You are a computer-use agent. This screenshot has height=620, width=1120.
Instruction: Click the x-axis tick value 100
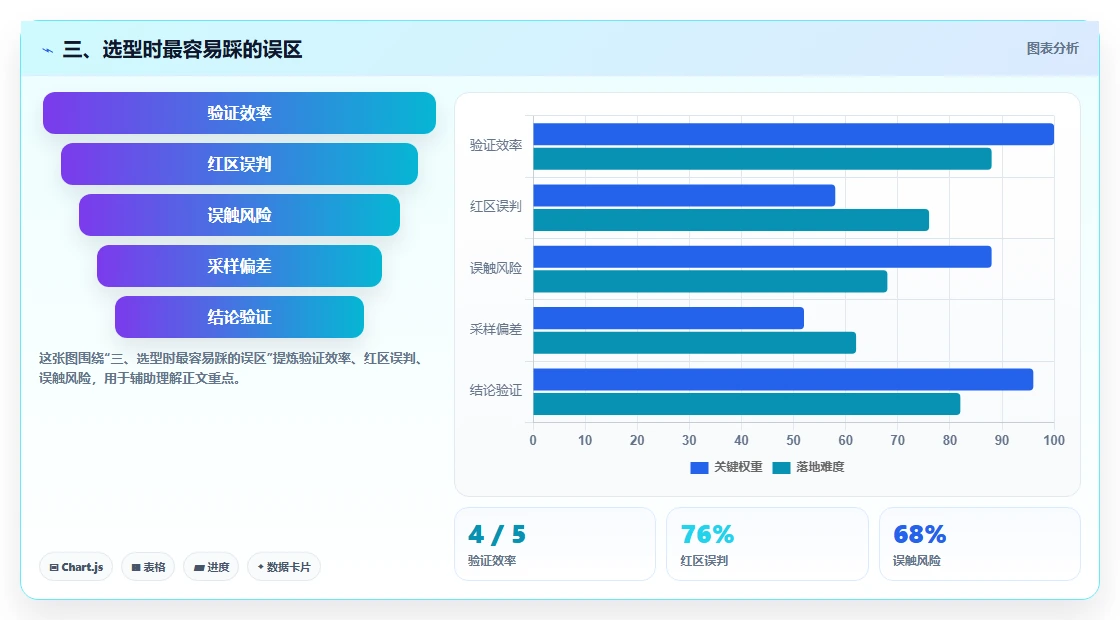point(1054,441)
